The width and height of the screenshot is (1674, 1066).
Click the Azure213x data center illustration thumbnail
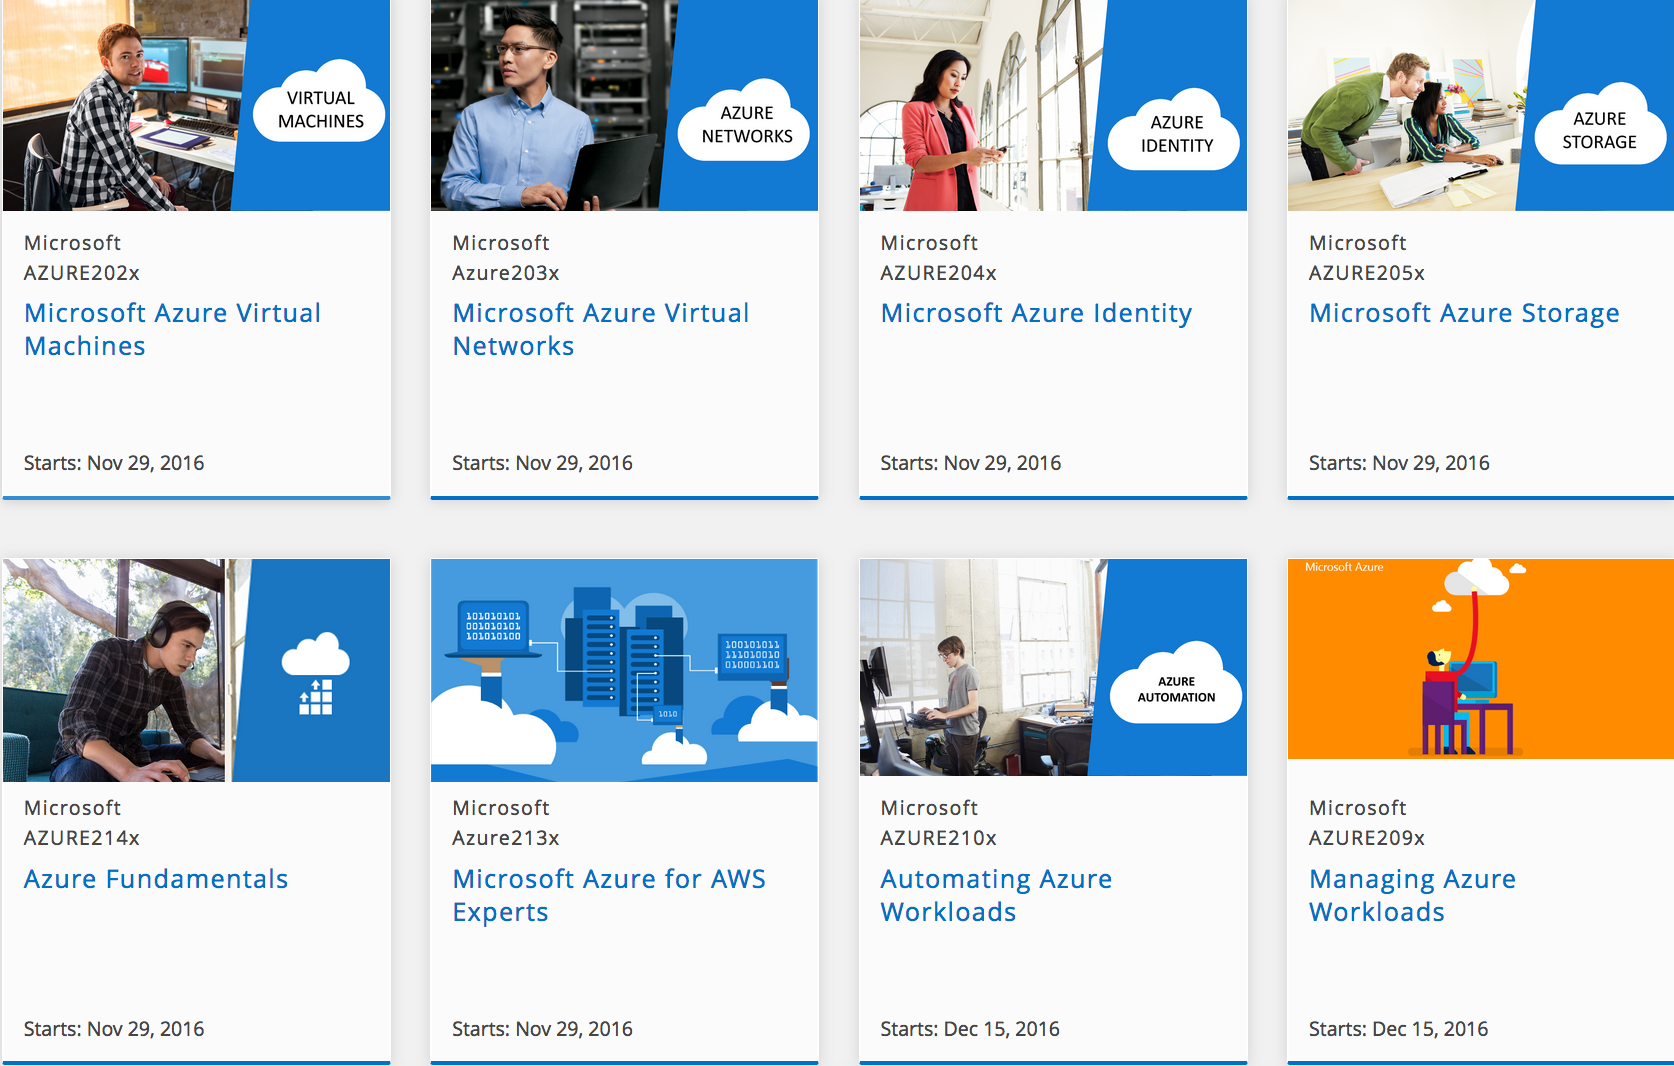pos(624,670)
